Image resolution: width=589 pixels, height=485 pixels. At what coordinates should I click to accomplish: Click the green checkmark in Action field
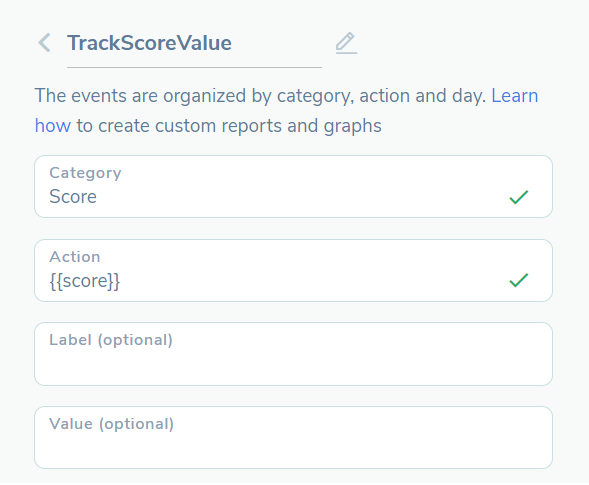tap(518, 280)
